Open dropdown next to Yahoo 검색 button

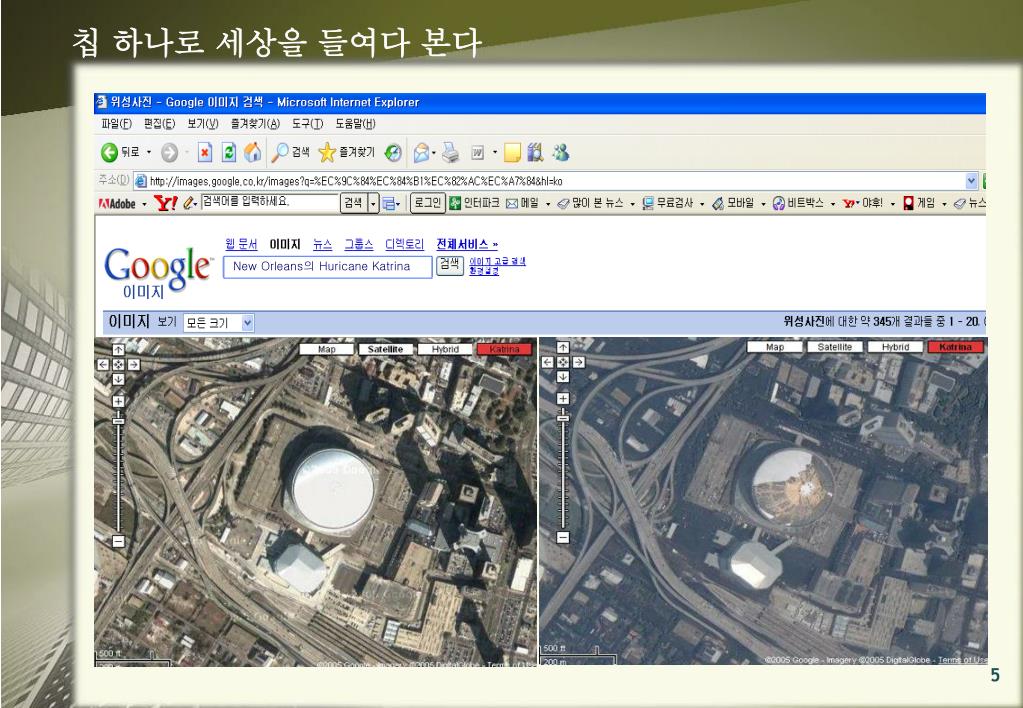coord(373,204)
